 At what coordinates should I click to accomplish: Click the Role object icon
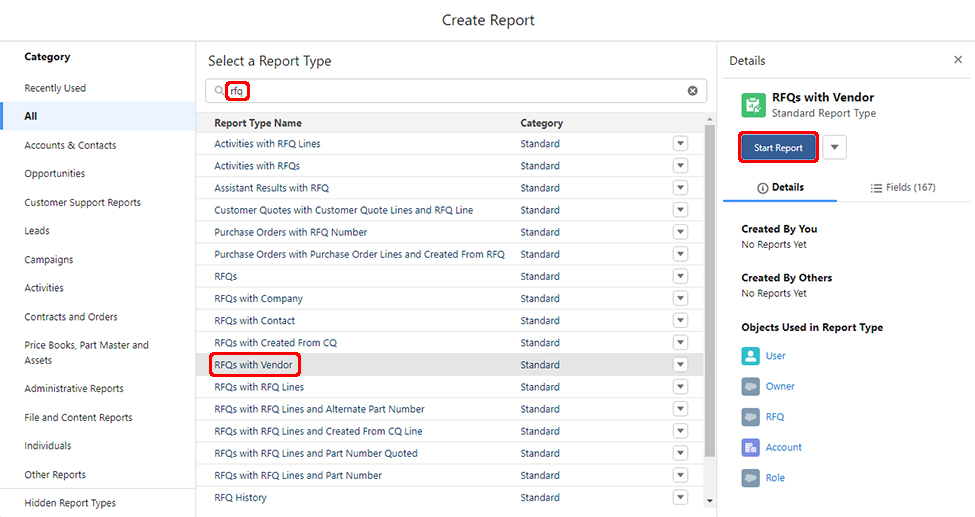point(751,478)
